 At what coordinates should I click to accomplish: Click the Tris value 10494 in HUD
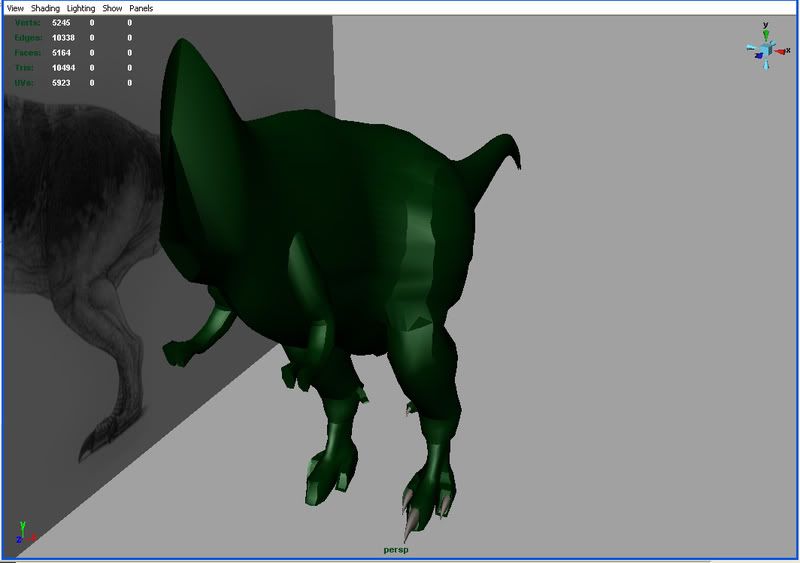point(63,68)
